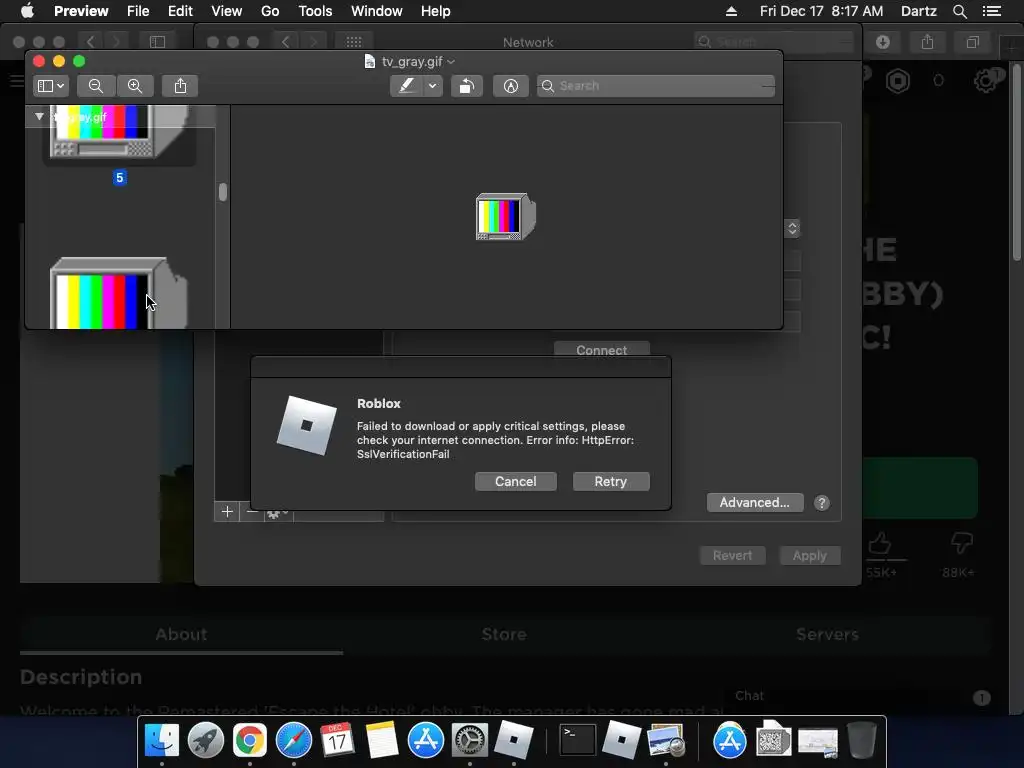The image size is (1024, 768).
Task: Open Advanced... in the Network window
Action: (755, 502)
